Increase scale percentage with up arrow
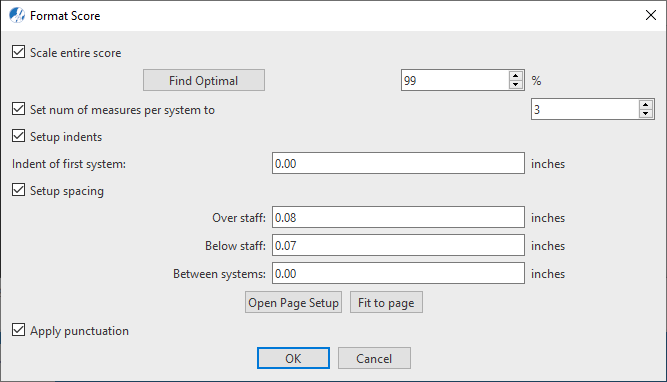The width and height of the screenshot is (667, 382). pos(516,76)
